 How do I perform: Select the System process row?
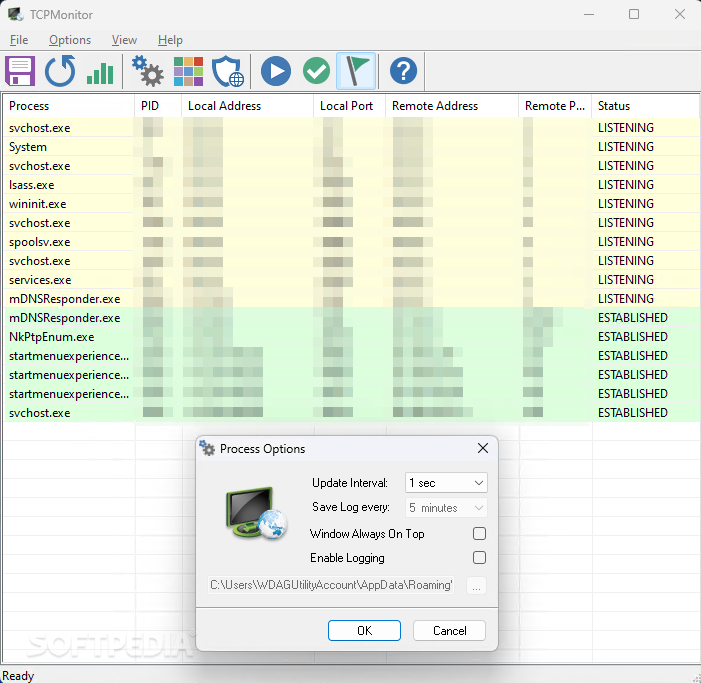(351, 147)
